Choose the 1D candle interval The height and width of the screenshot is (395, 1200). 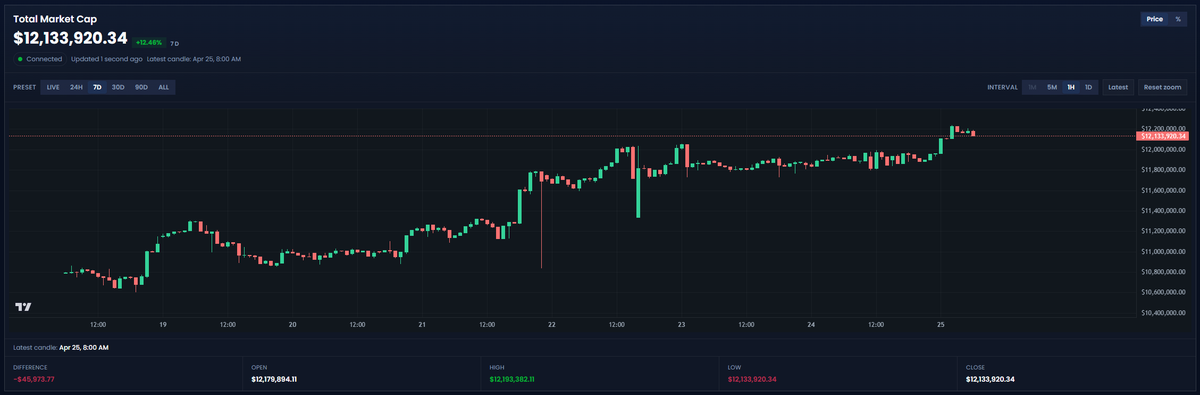point(1088,87)
